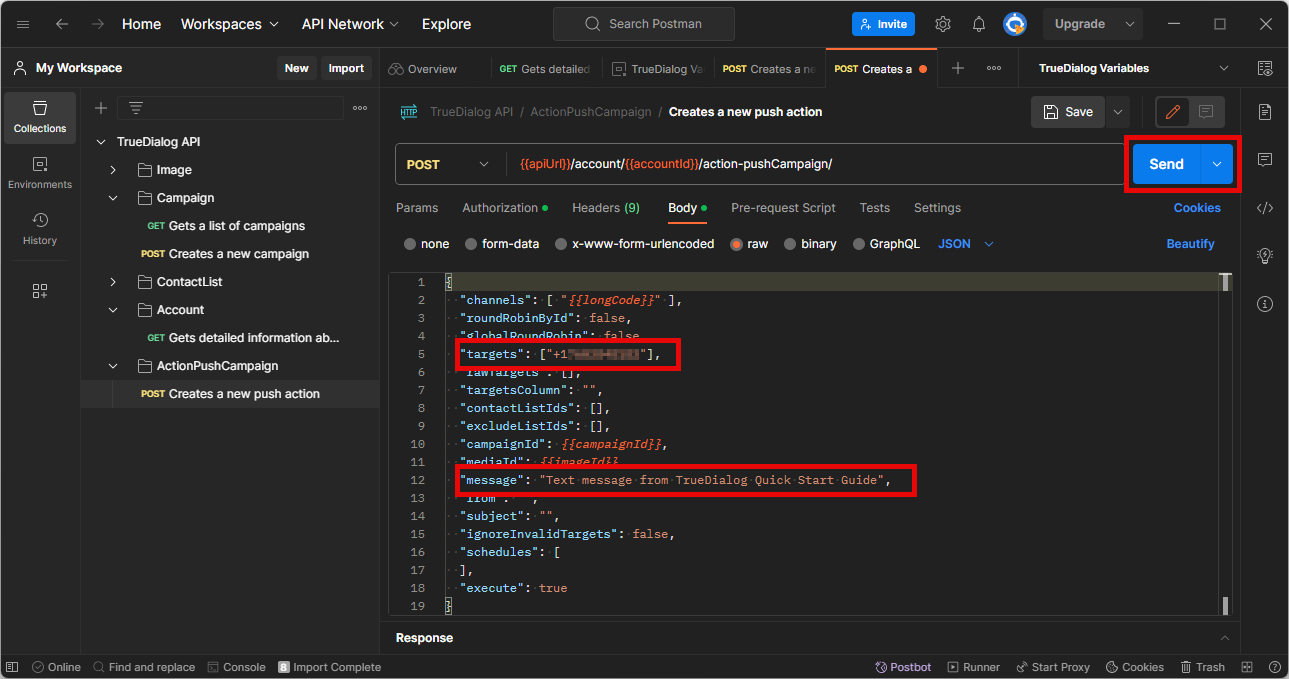Collapse the Campaign folder
The width and height of the screenshot is (1289, 679).
pyautogui.click(x=113, y=198)
